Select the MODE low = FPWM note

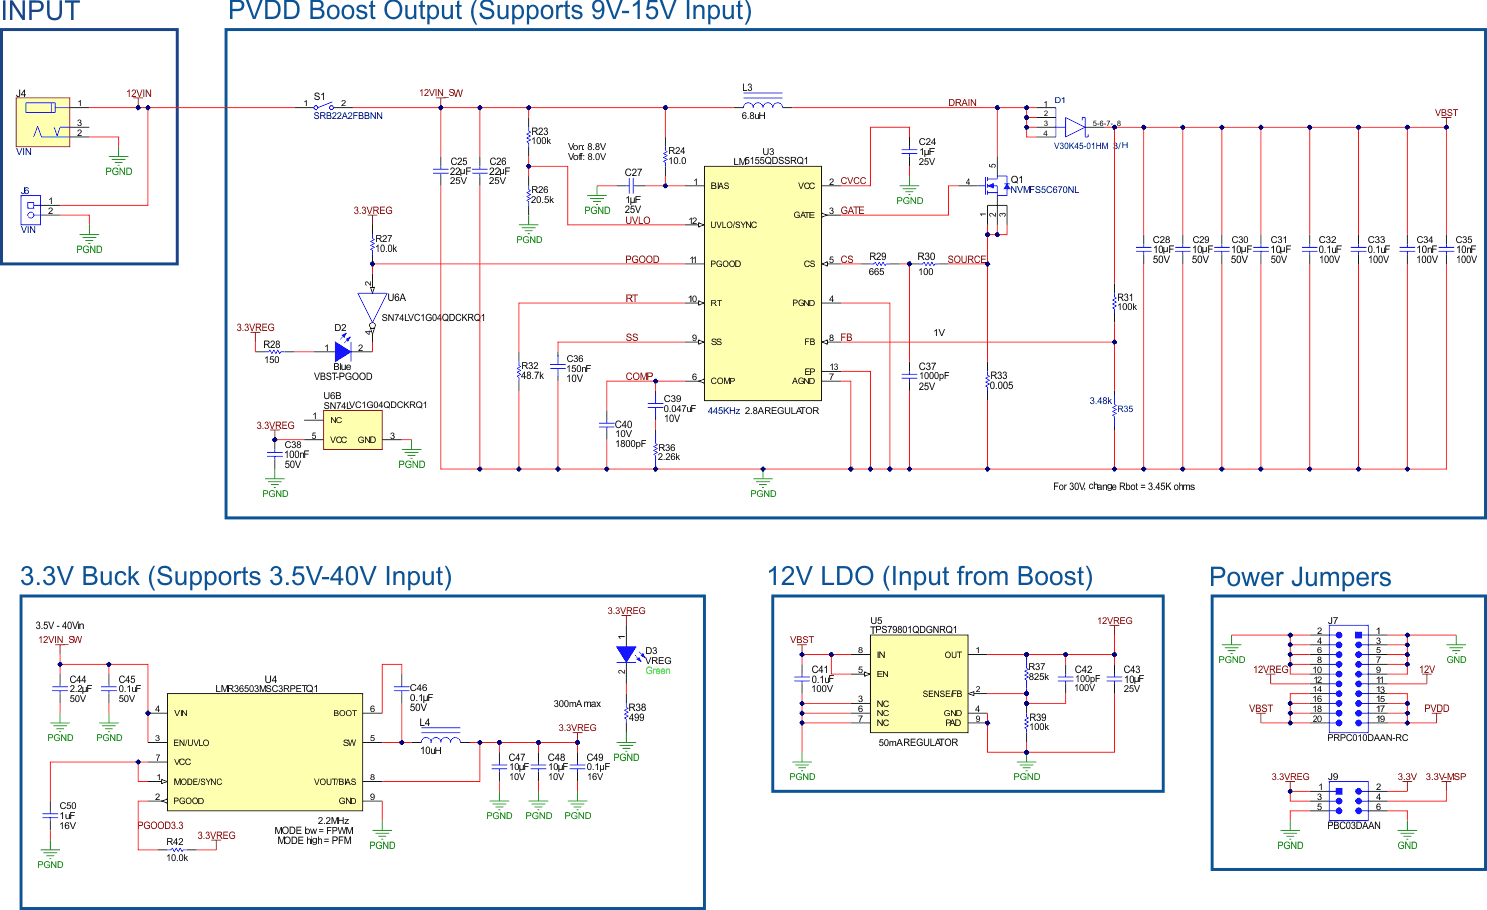[314, 831]
